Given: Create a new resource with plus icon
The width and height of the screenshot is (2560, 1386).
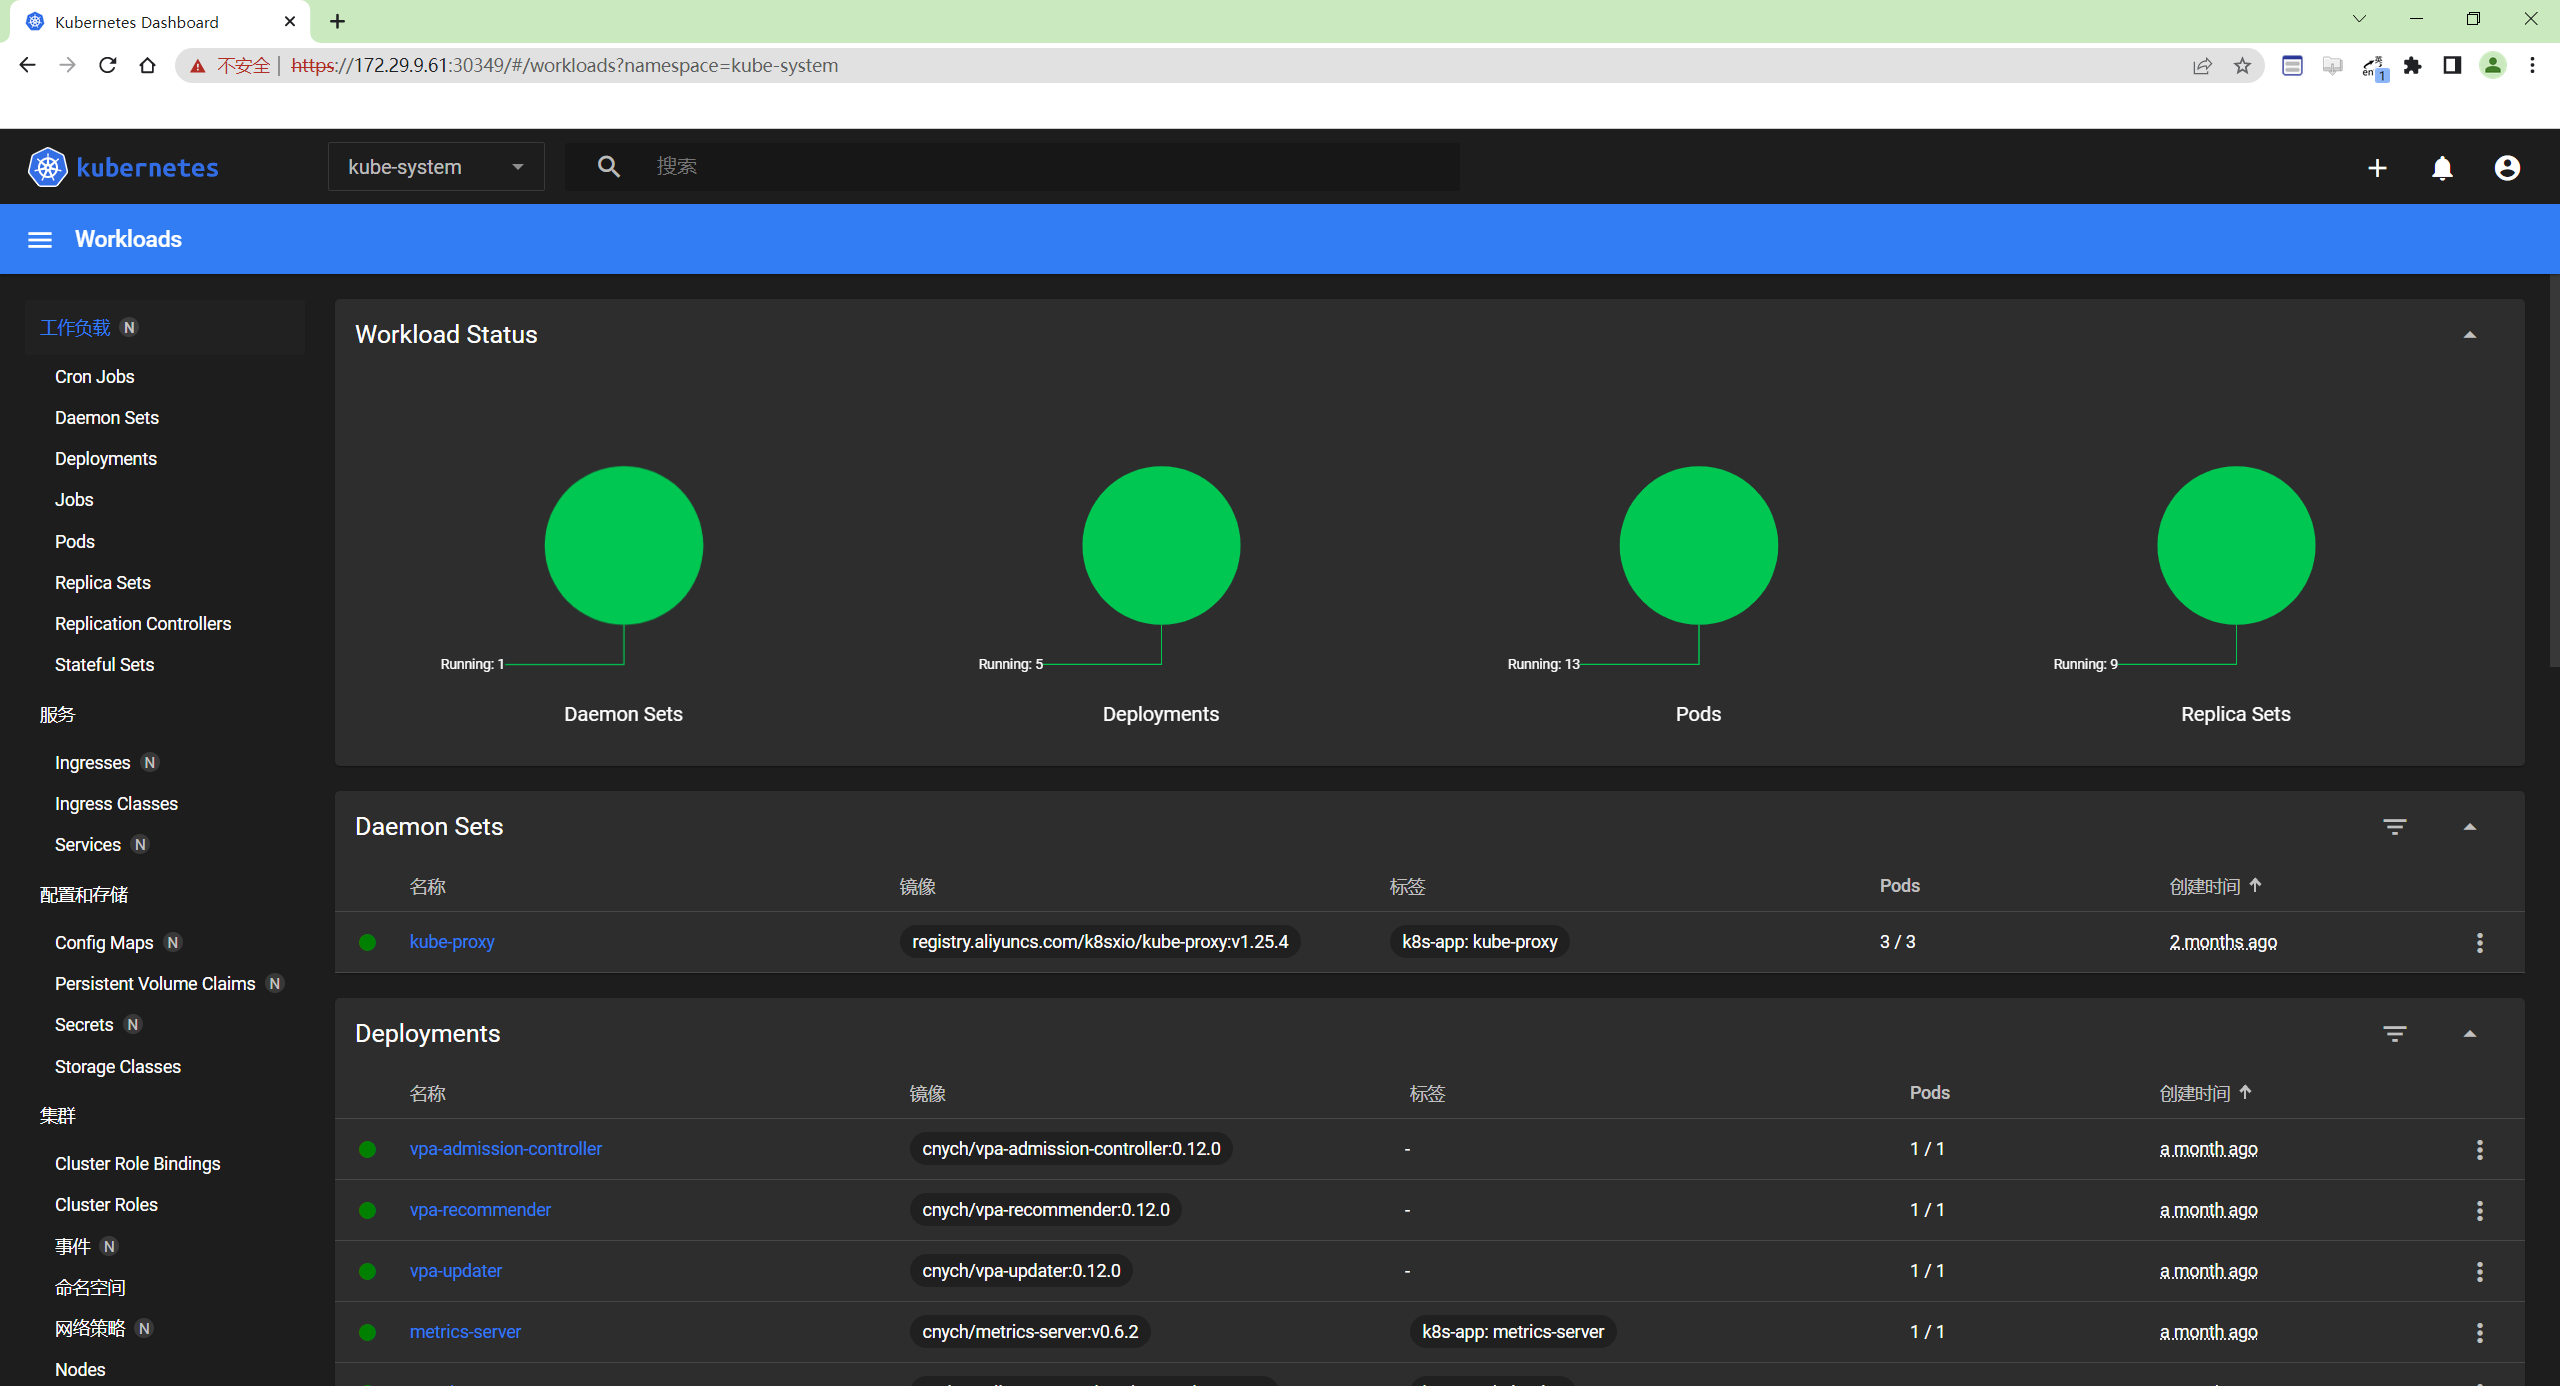Looking at the screenshot, I should 2377,168.
